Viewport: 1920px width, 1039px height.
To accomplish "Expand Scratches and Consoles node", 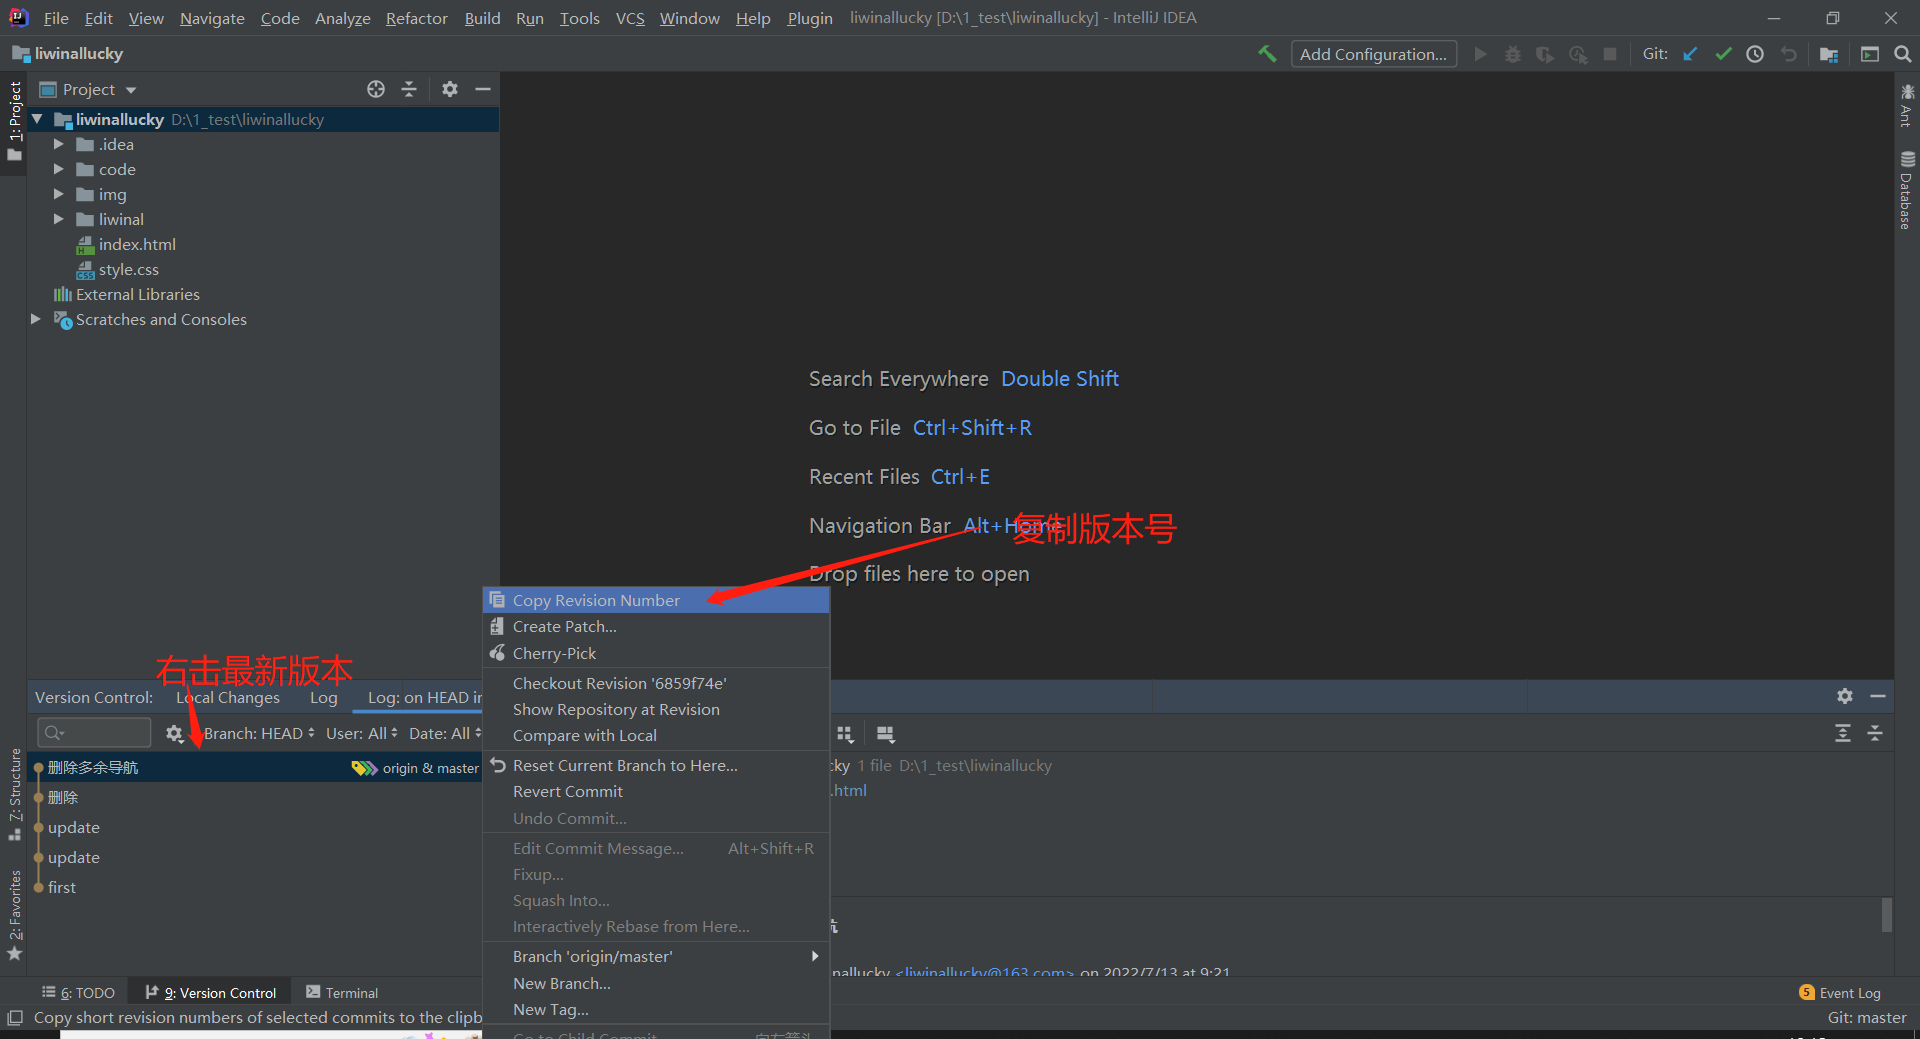I will tap(36, 319).
